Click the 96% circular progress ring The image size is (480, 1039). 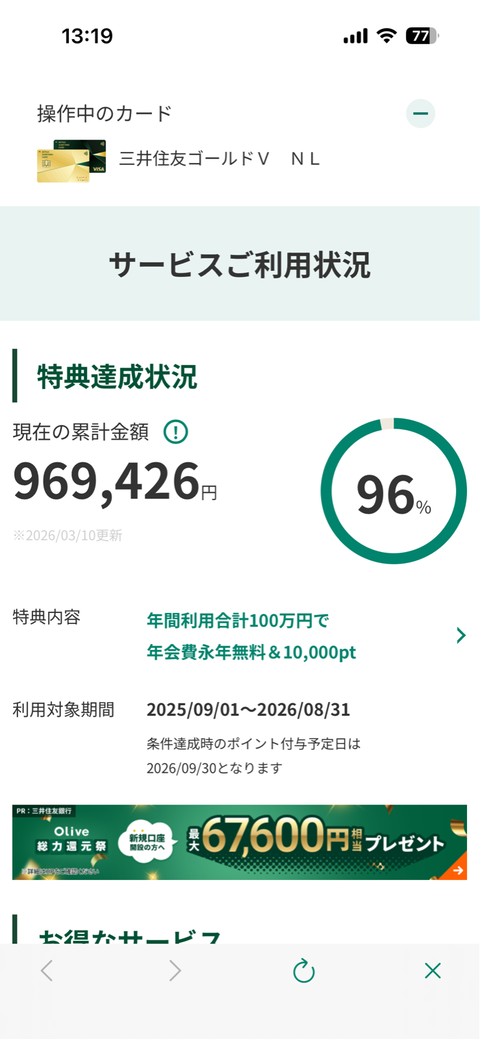click(x=393, y=491)
